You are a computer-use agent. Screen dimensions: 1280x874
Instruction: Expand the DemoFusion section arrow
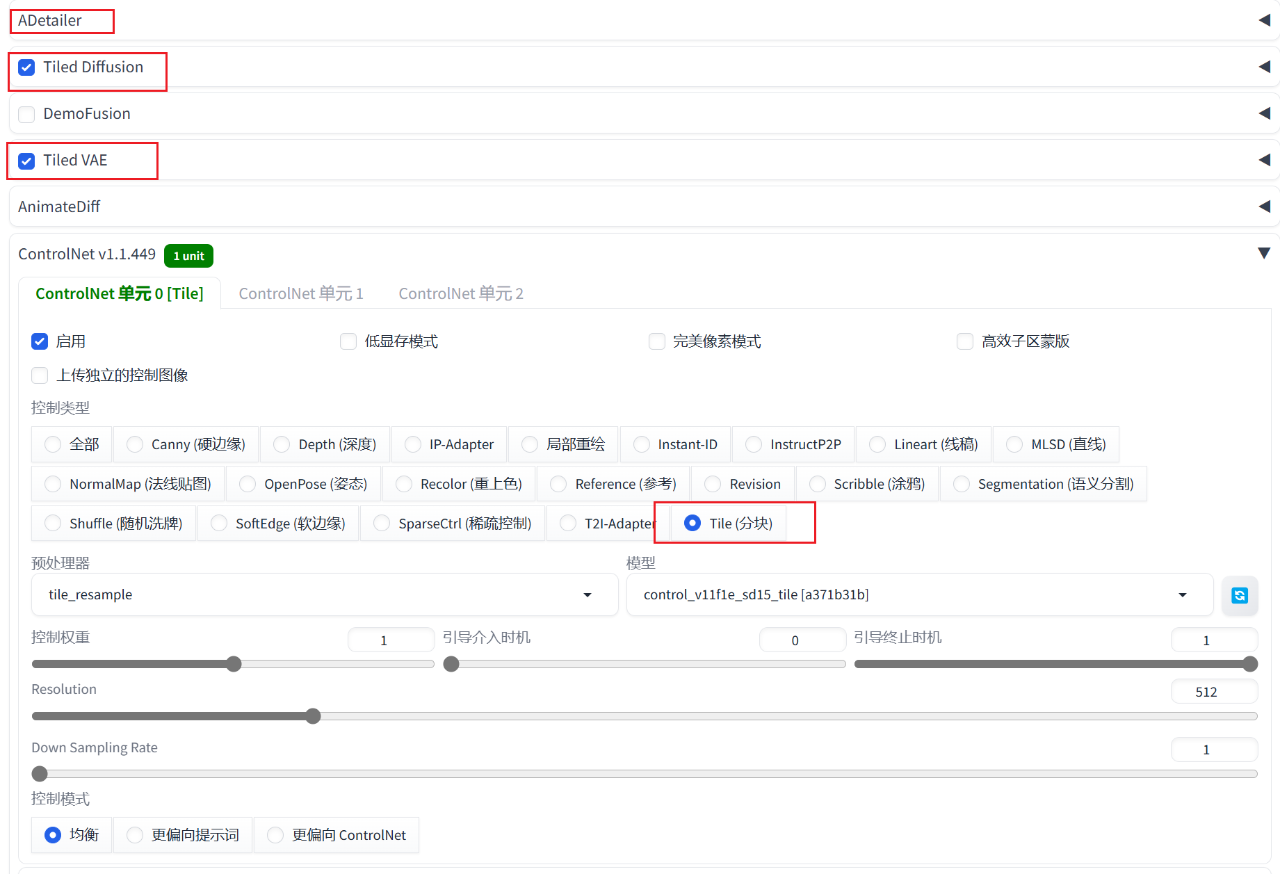(x=1264, y=113)
